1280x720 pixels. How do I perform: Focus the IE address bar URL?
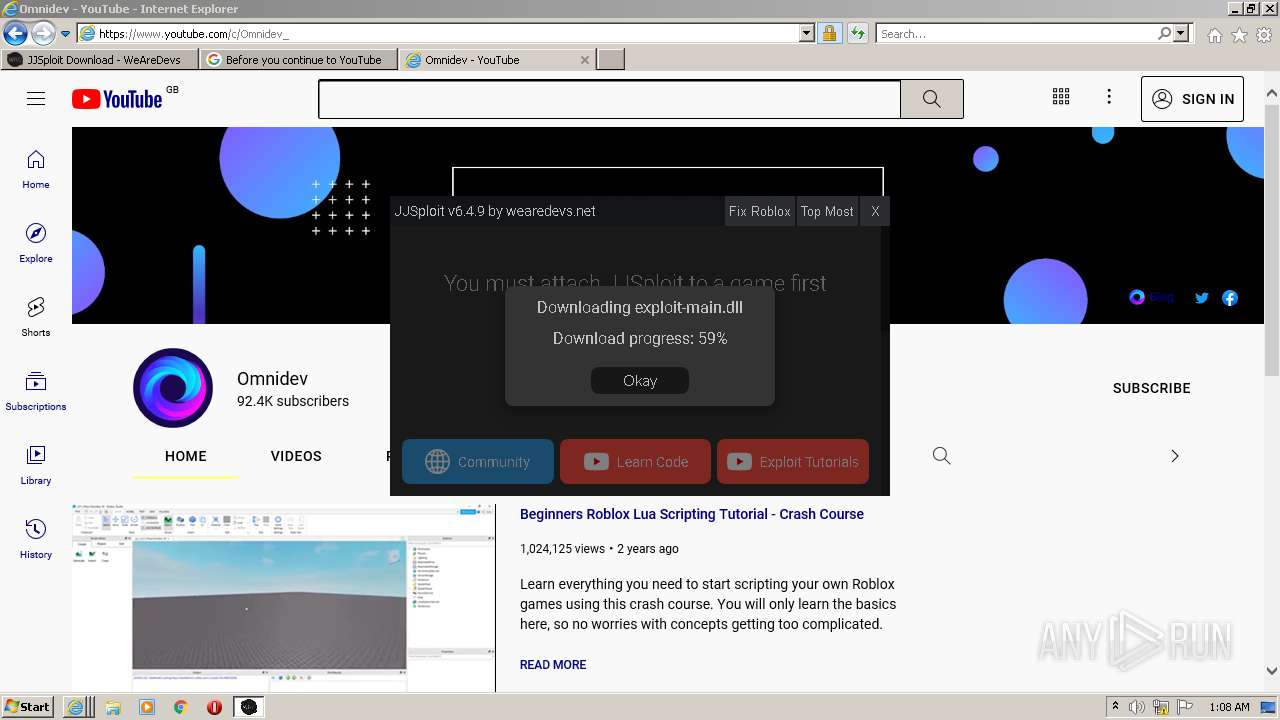[448, 33]
